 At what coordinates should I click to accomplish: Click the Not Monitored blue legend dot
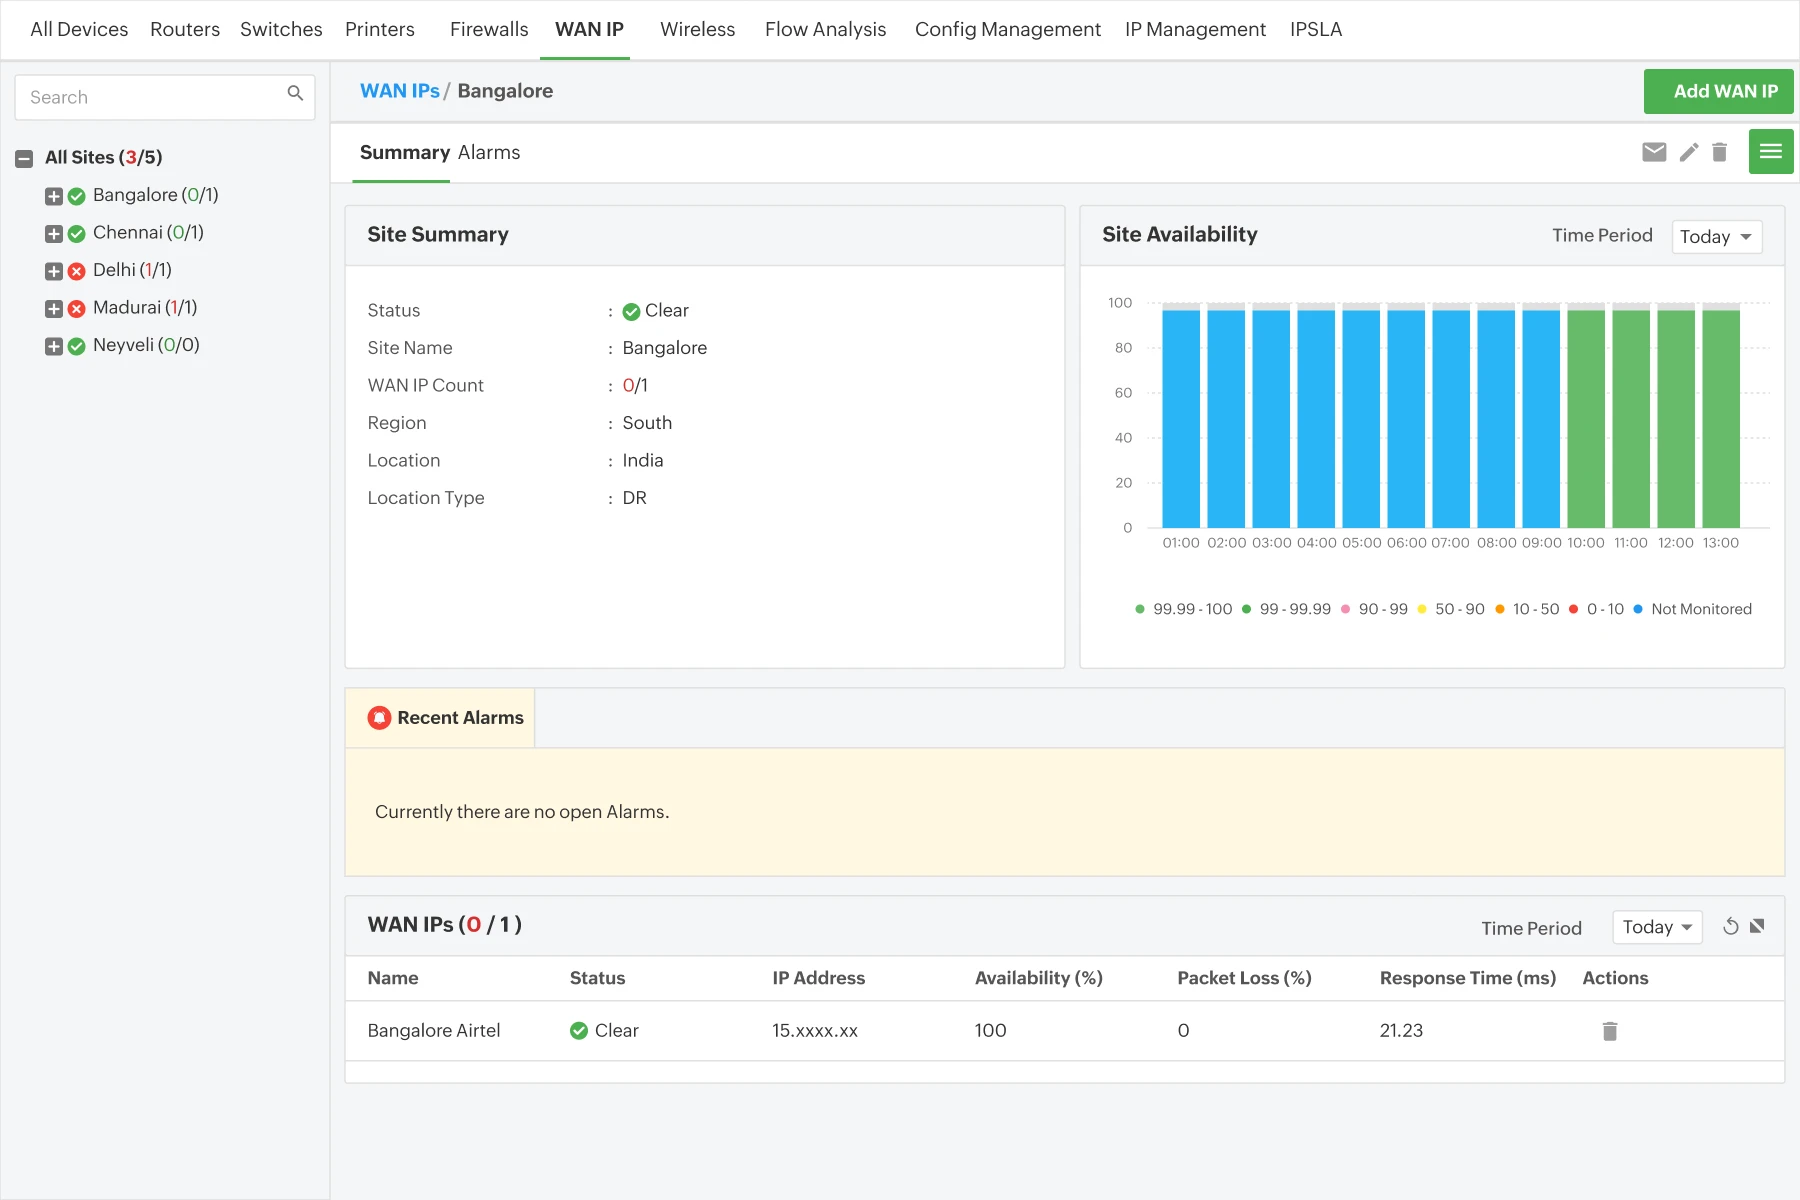(1637, 609)
